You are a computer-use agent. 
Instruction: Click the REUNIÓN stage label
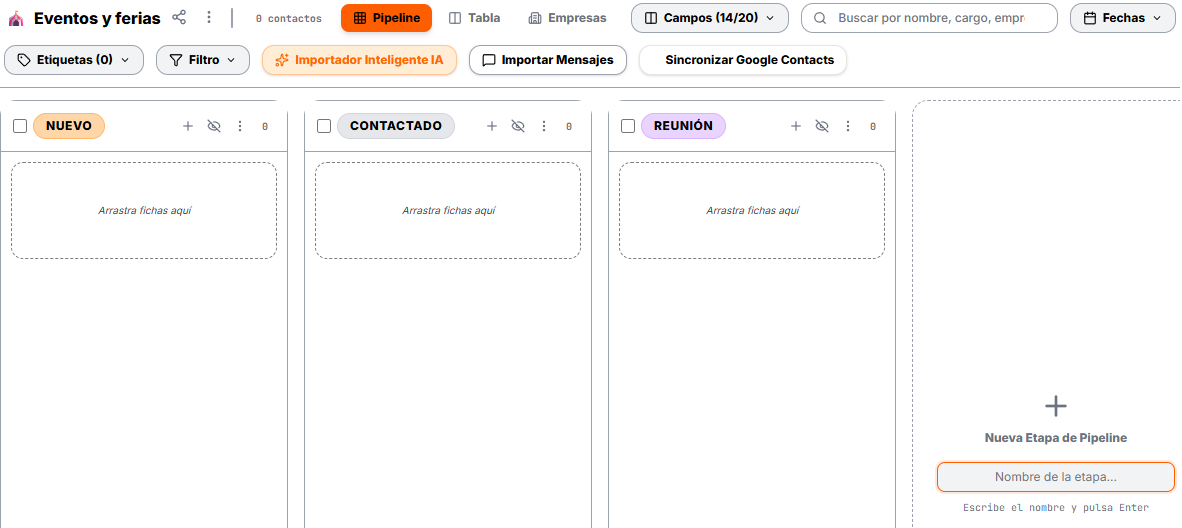[683, 126]
